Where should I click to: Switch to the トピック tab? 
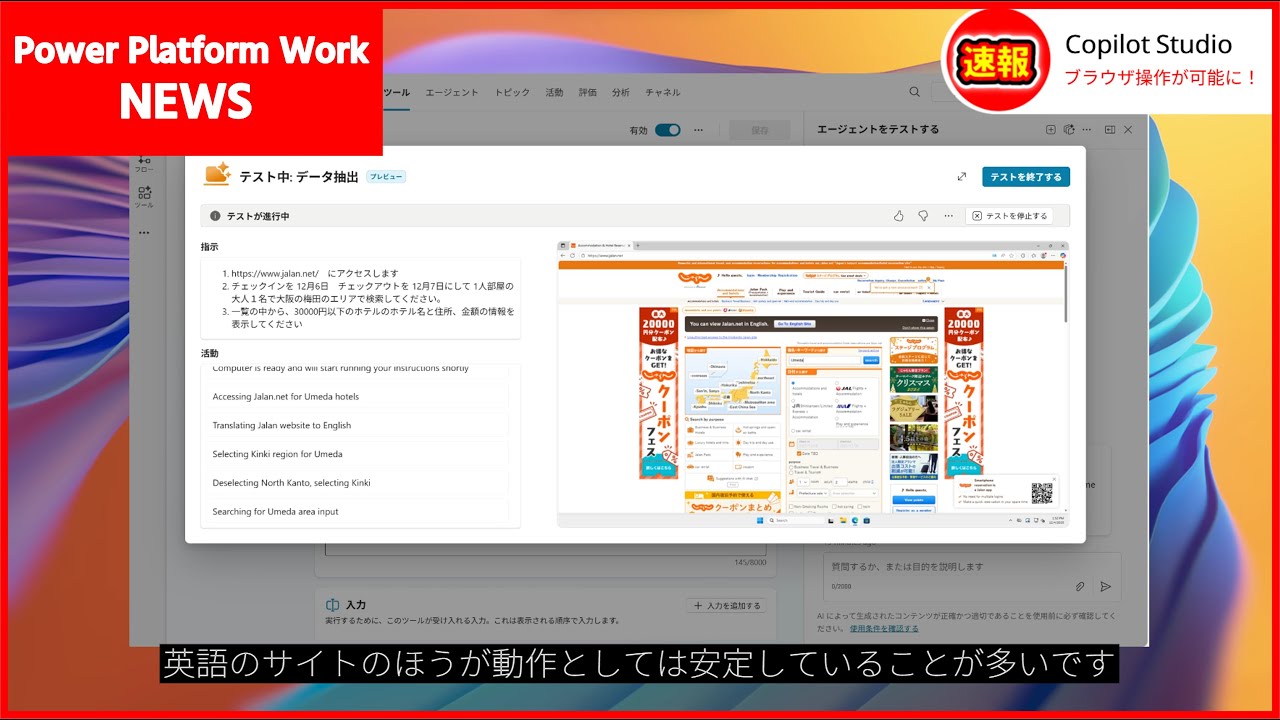(x=512, y=92)
